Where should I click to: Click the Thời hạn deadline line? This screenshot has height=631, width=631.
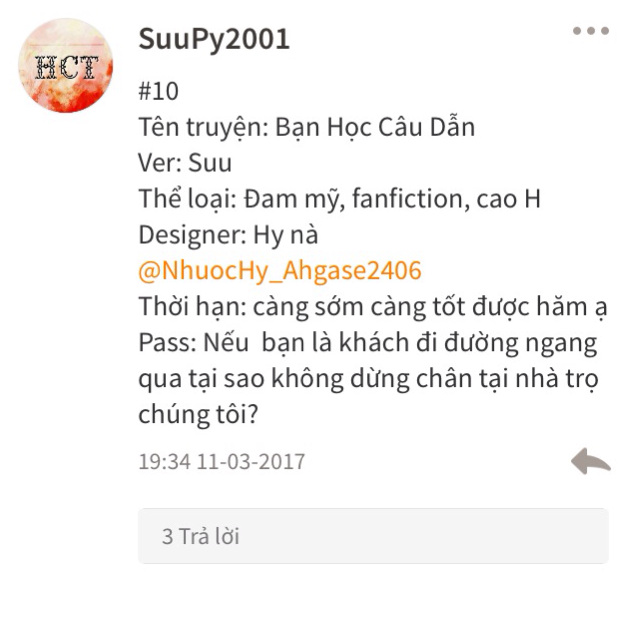373,307
